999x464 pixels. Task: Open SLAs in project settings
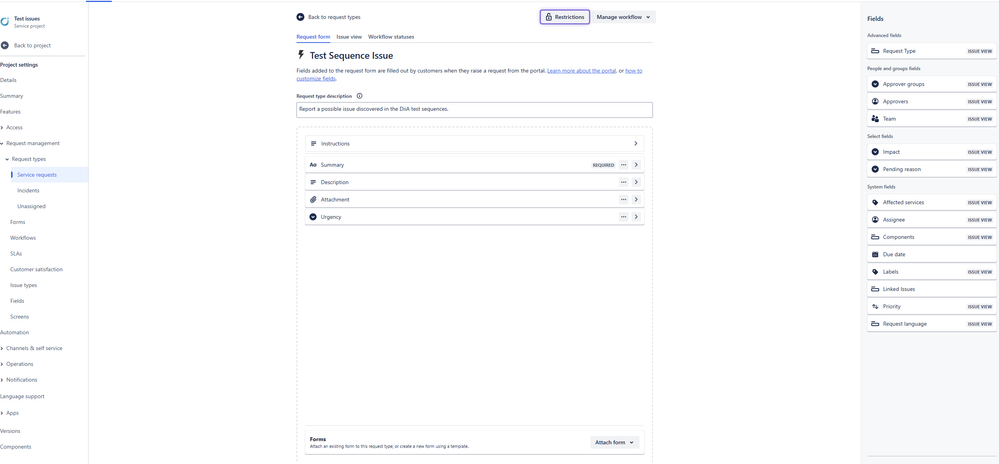[x=16, y=254]
